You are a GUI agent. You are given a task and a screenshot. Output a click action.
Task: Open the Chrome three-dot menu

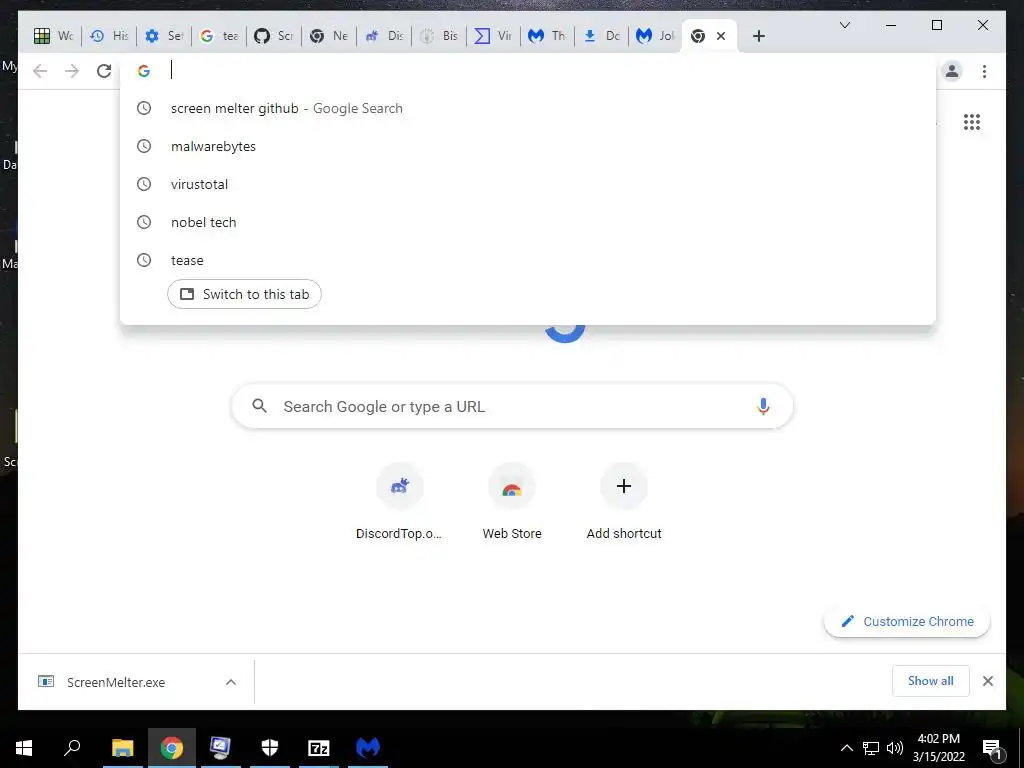click(x=984, y=71)
